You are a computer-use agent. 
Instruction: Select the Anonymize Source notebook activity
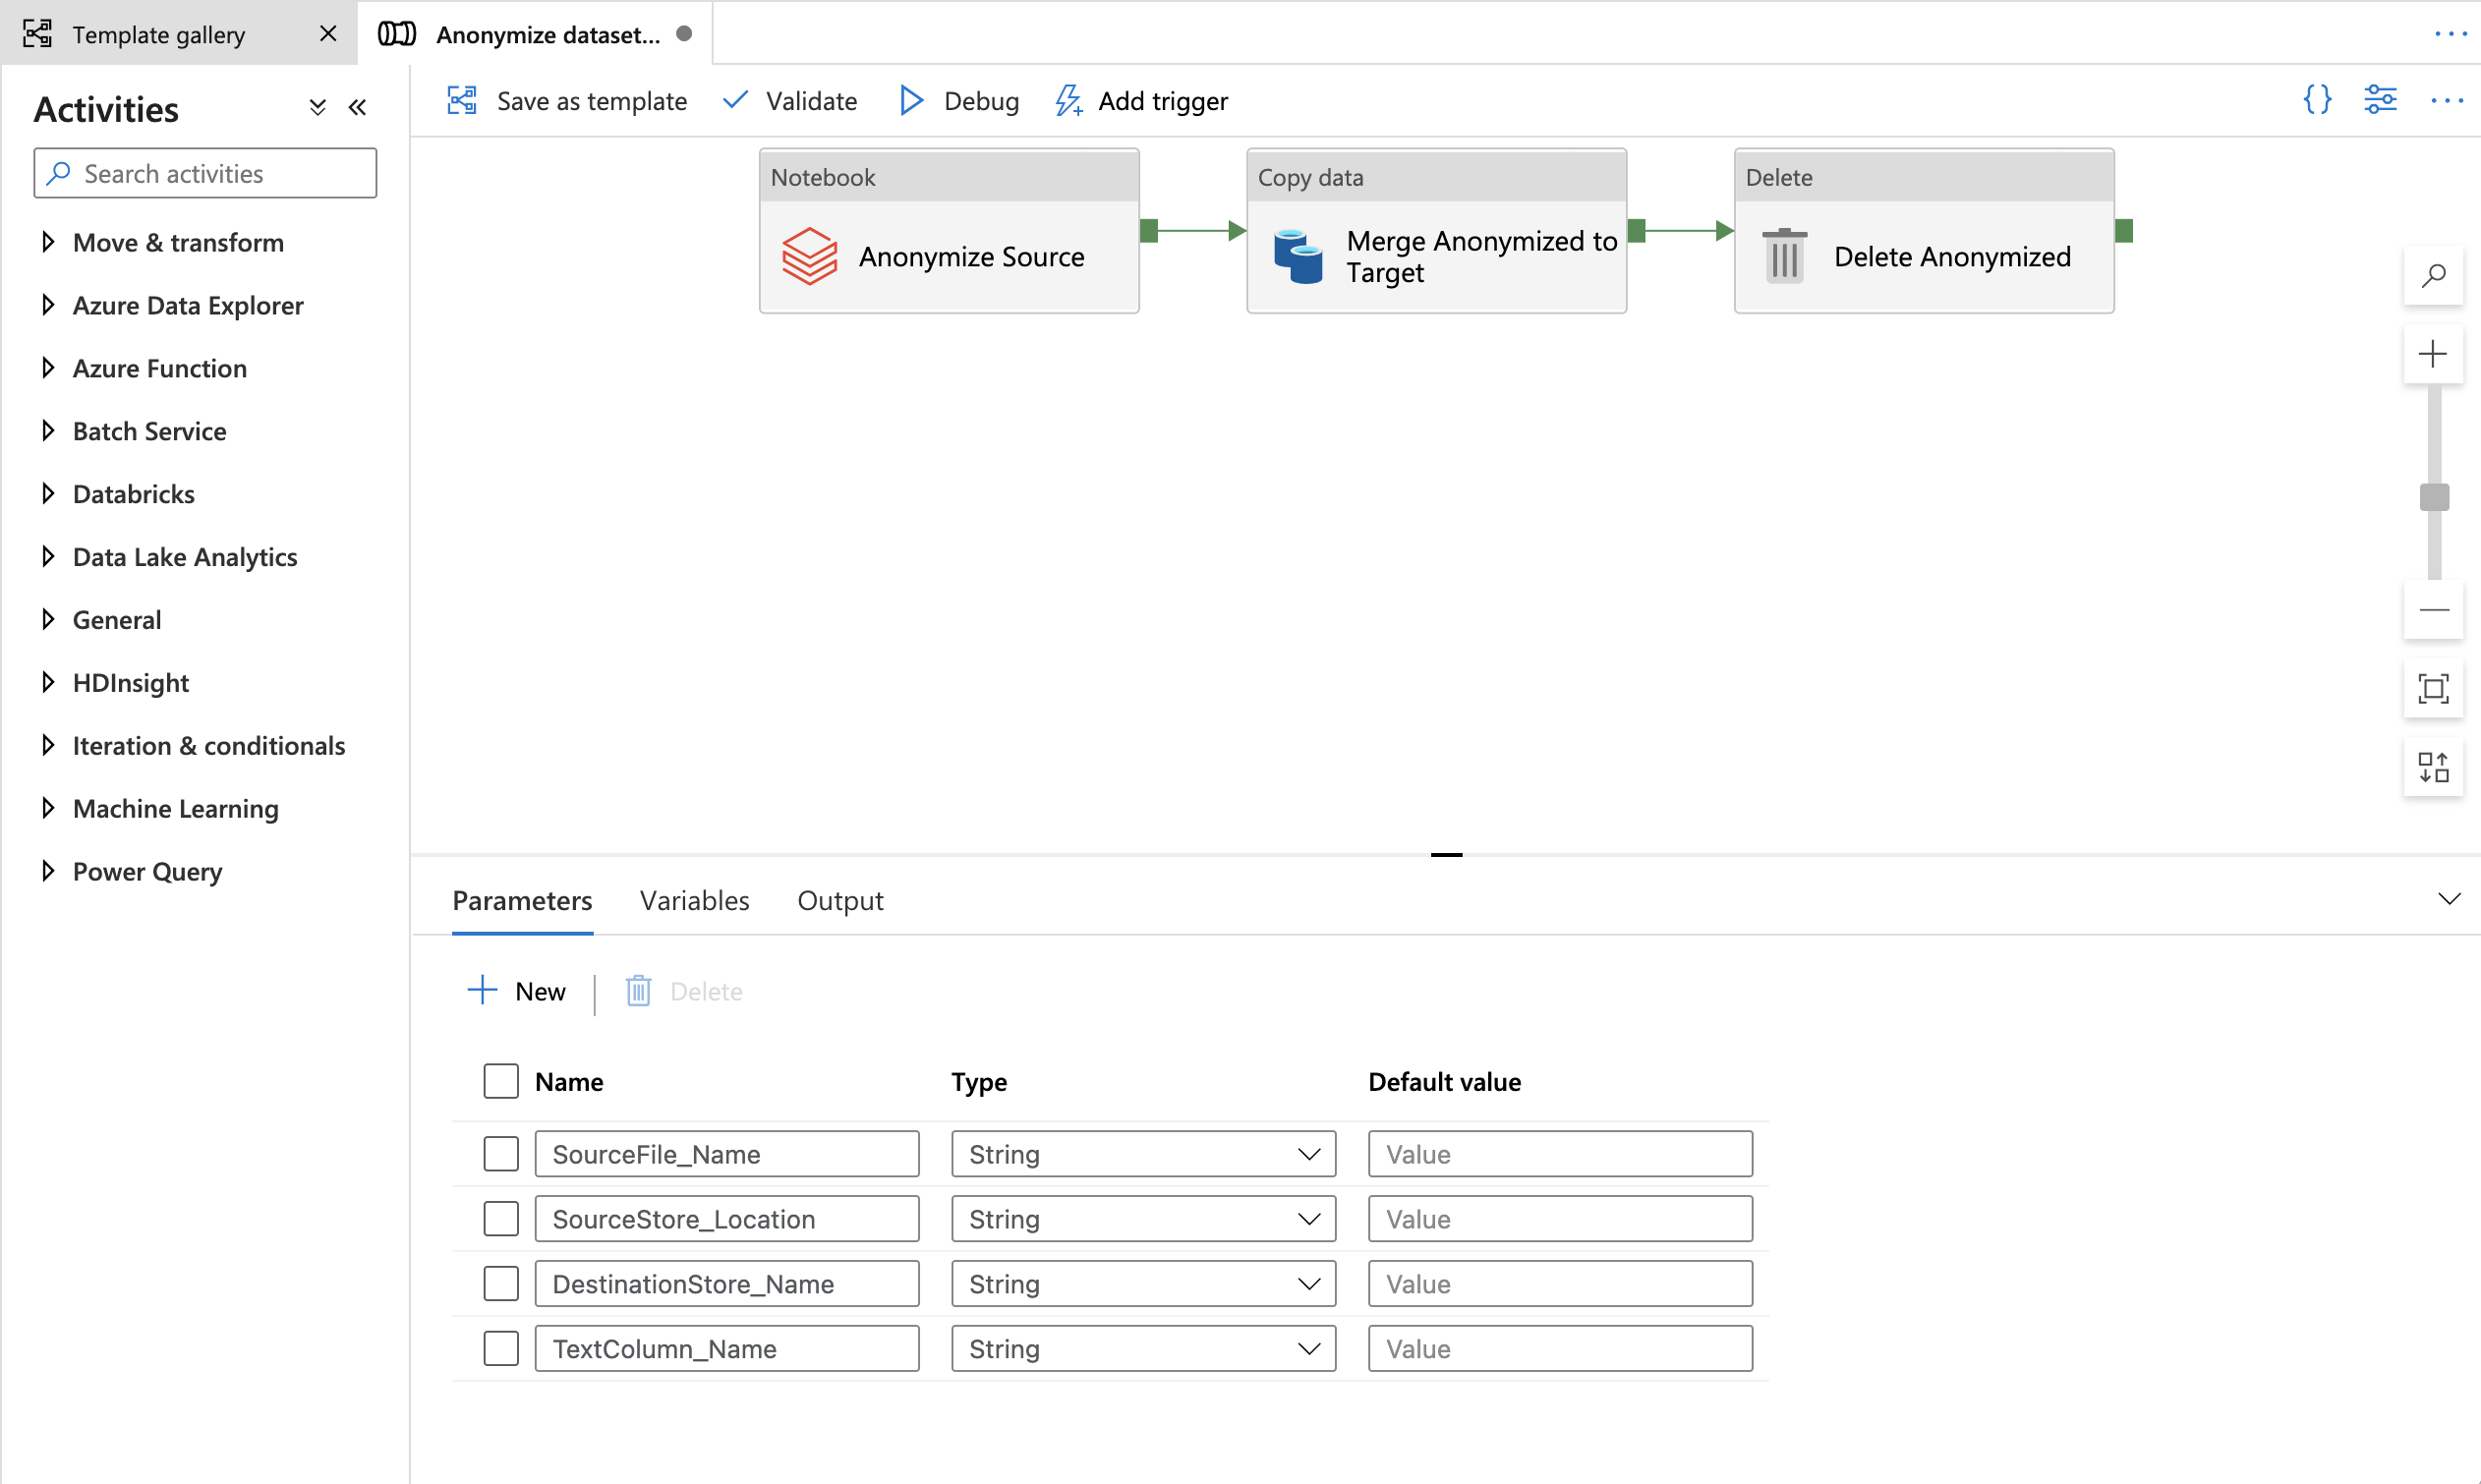[949, 231]
